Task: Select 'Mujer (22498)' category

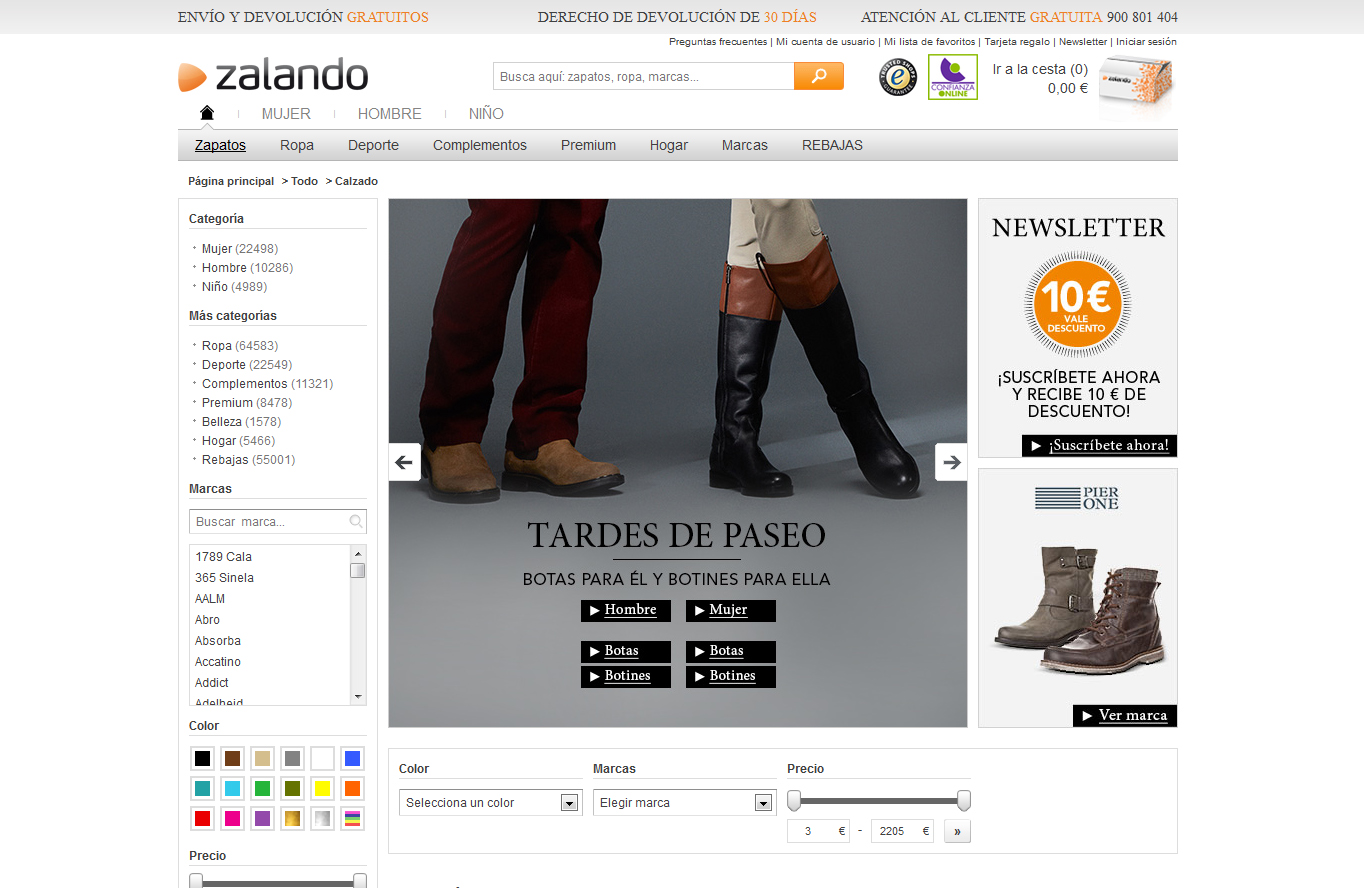Action: [240, 249]
